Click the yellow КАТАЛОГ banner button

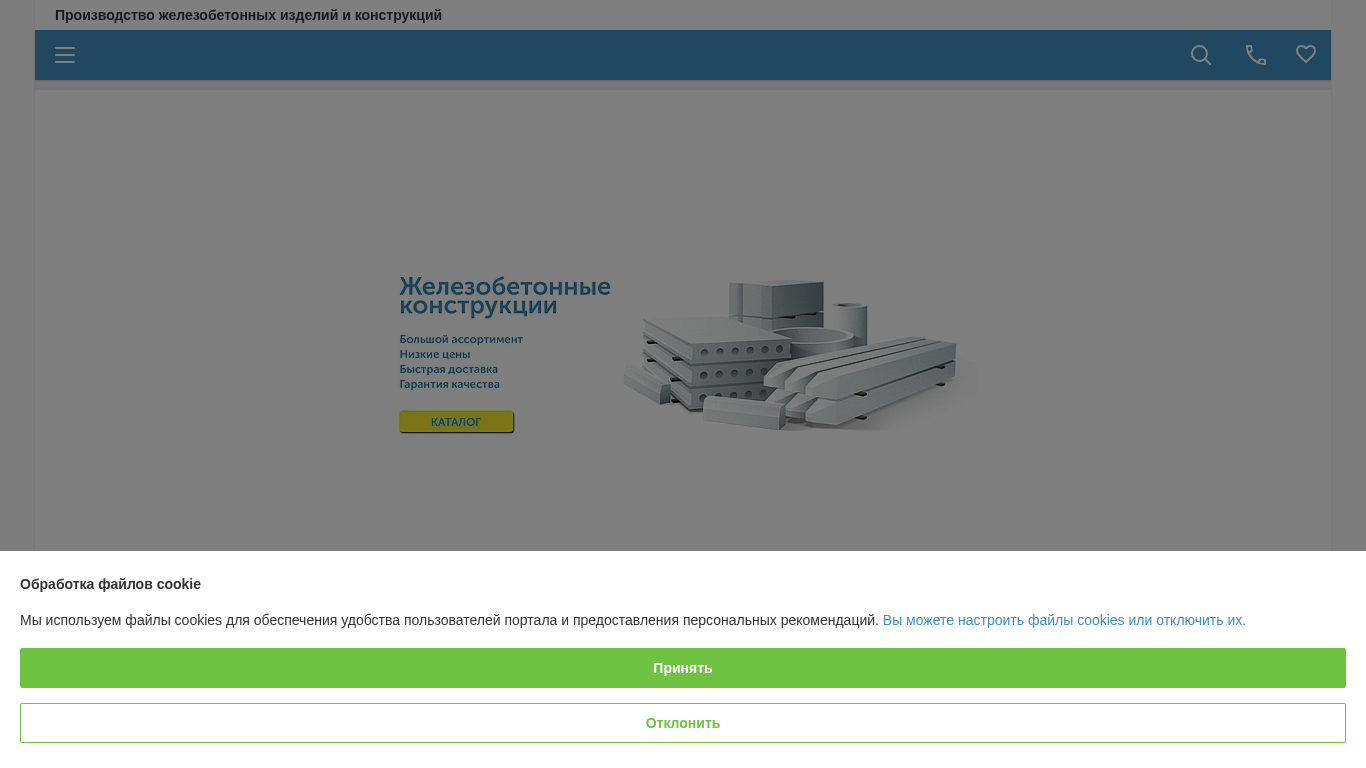coord(456,422)
